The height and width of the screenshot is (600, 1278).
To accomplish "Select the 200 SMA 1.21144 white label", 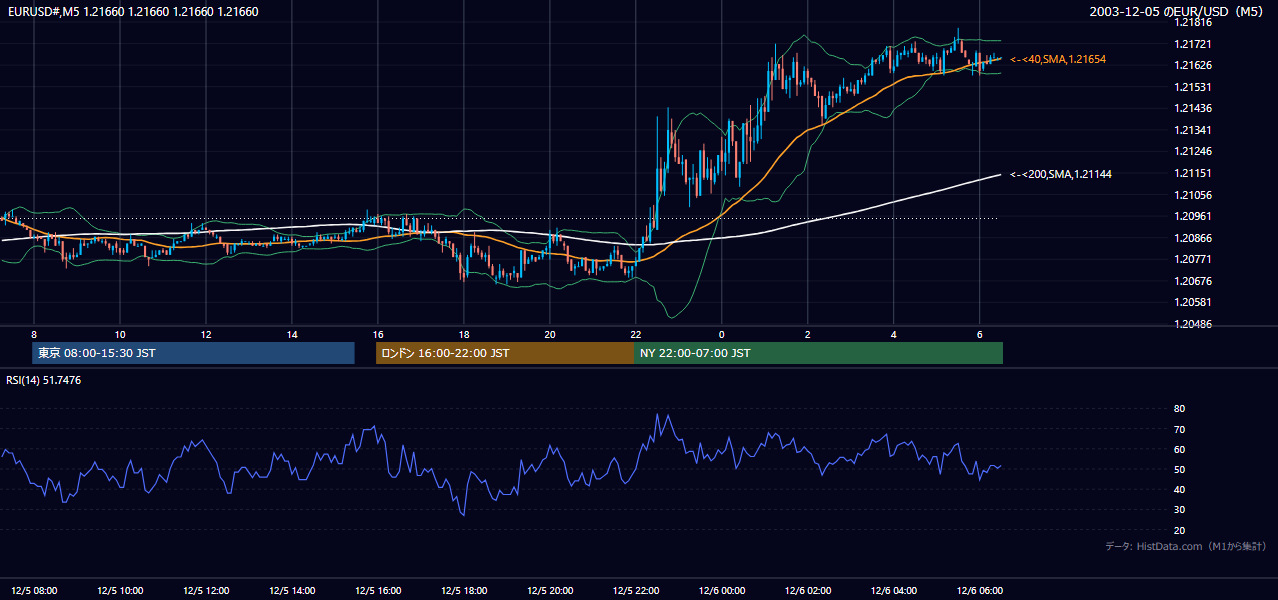I will click(x=1061, y=174).
